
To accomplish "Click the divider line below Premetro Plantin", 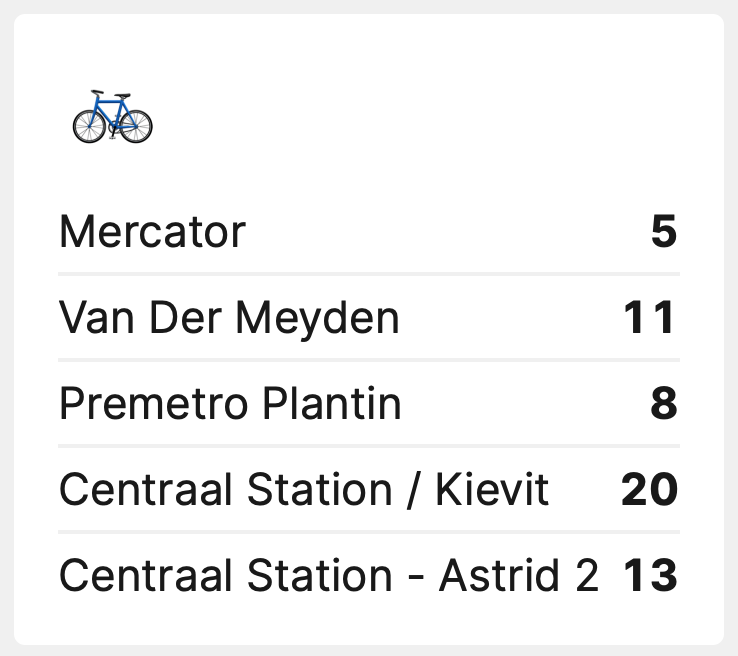I will click(368, 445).
